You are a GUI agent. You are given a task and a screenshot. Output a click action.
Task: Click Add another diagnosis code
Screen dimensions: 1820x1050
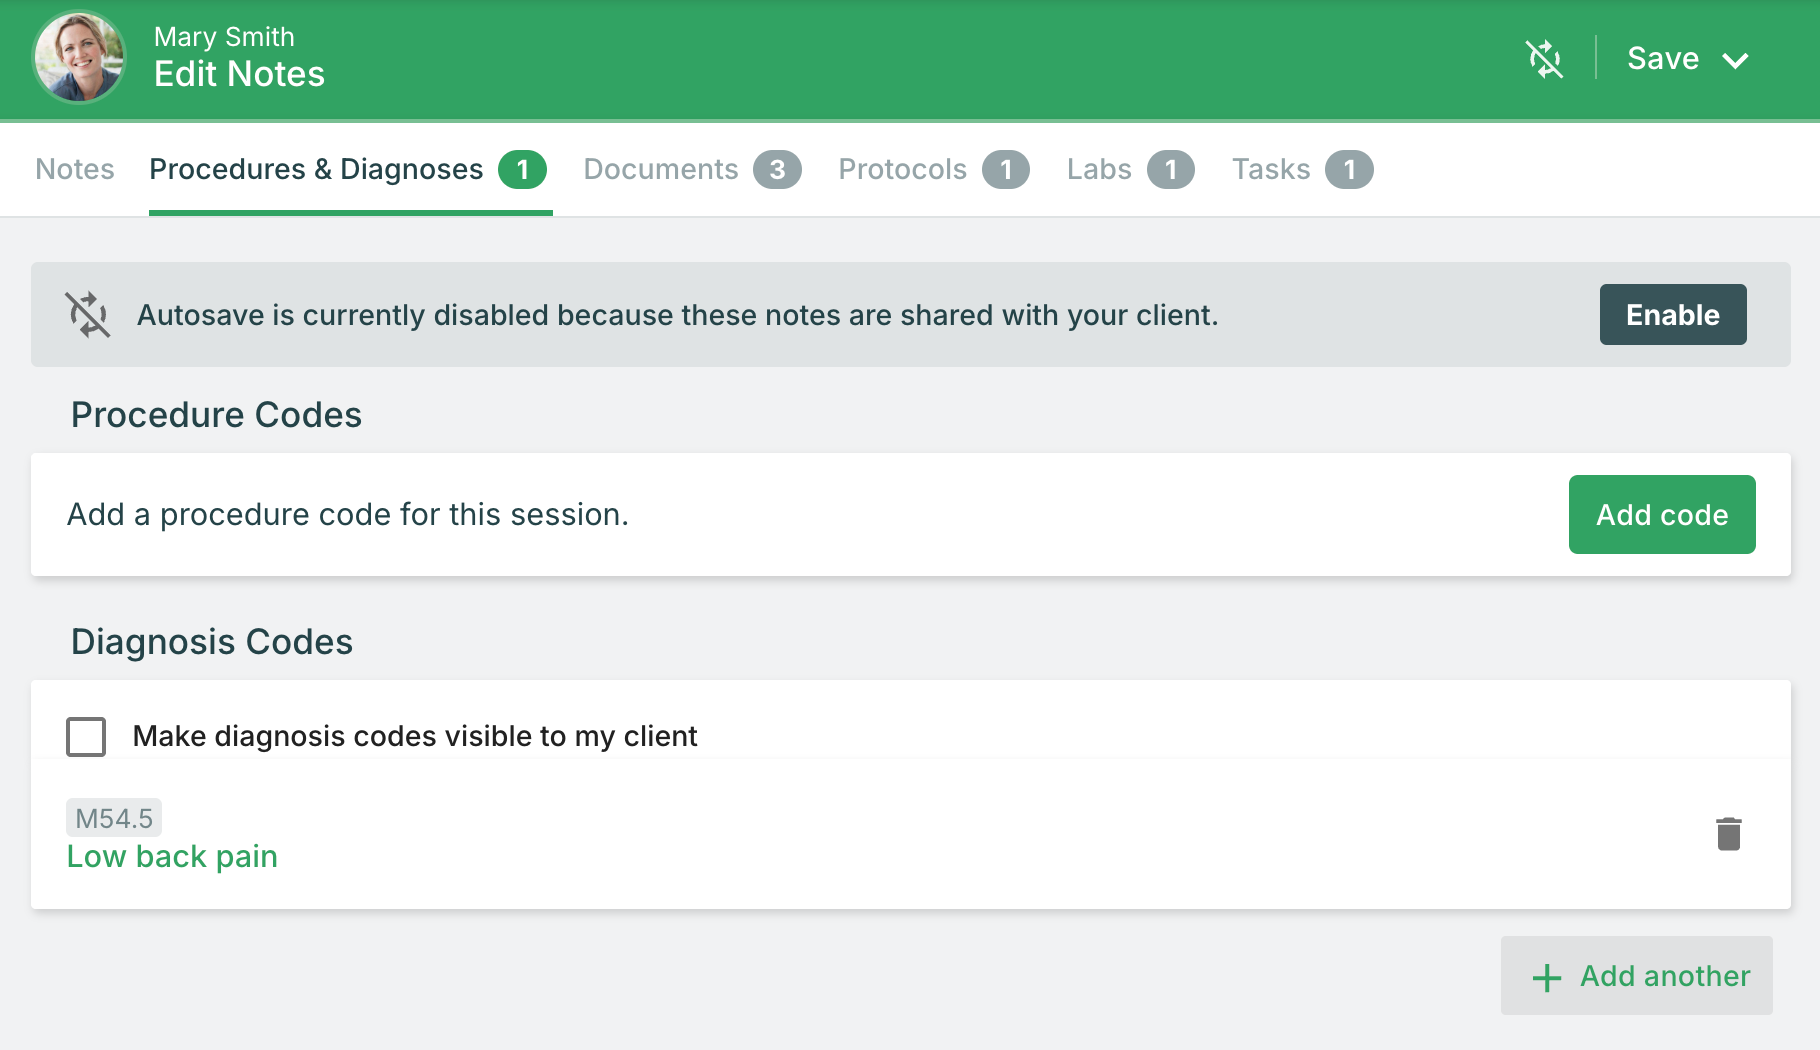[1636, 976]
